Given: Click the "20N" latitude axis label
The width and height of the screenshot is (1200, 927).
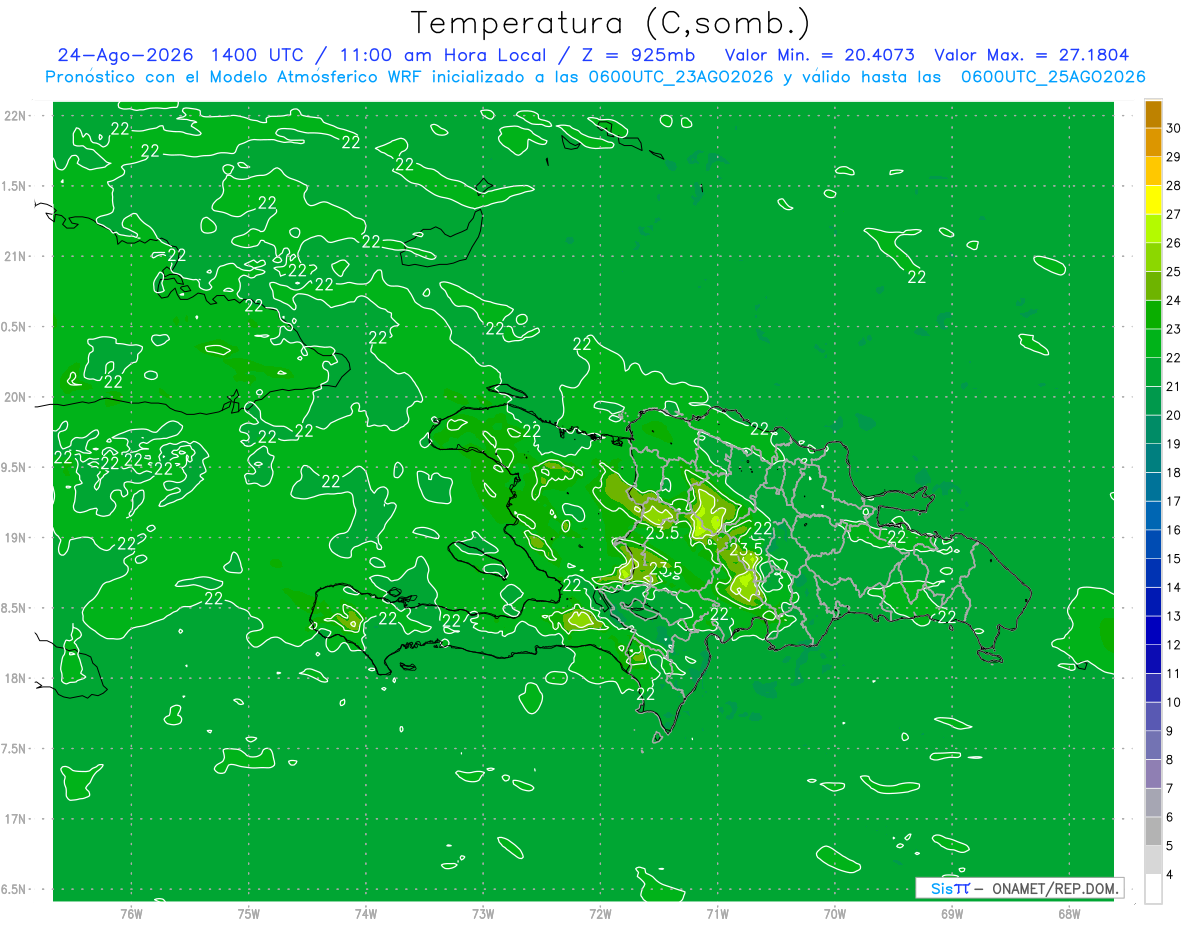Looking at the screenshot, I should tap(17, 397).
